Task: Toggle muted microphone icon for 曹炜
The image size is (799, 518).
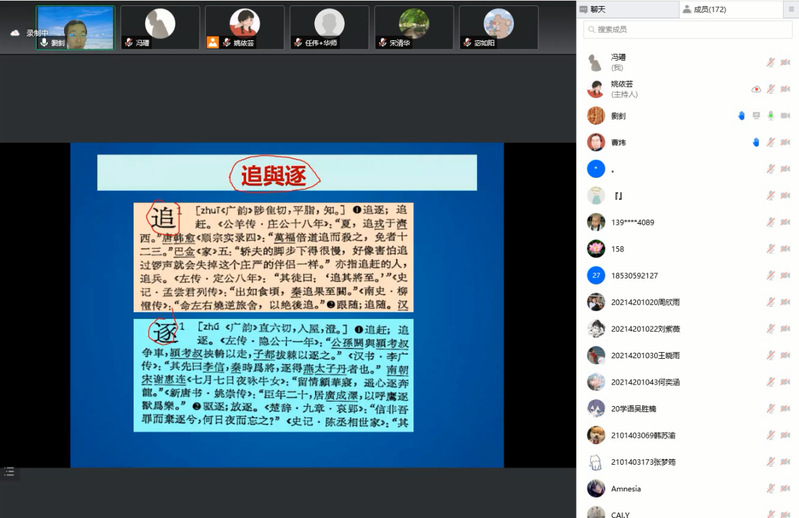Action: coord(771,142)
